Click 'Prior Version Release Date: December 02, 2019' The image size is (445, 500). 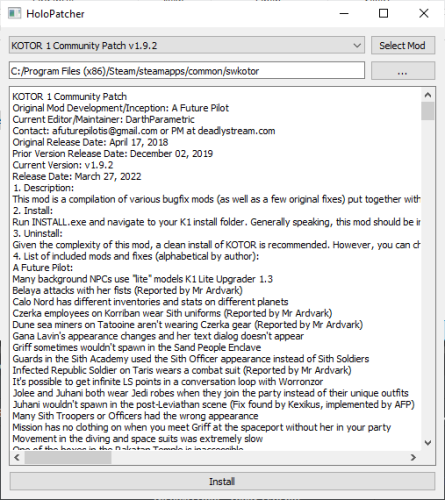tap(113, 154)
